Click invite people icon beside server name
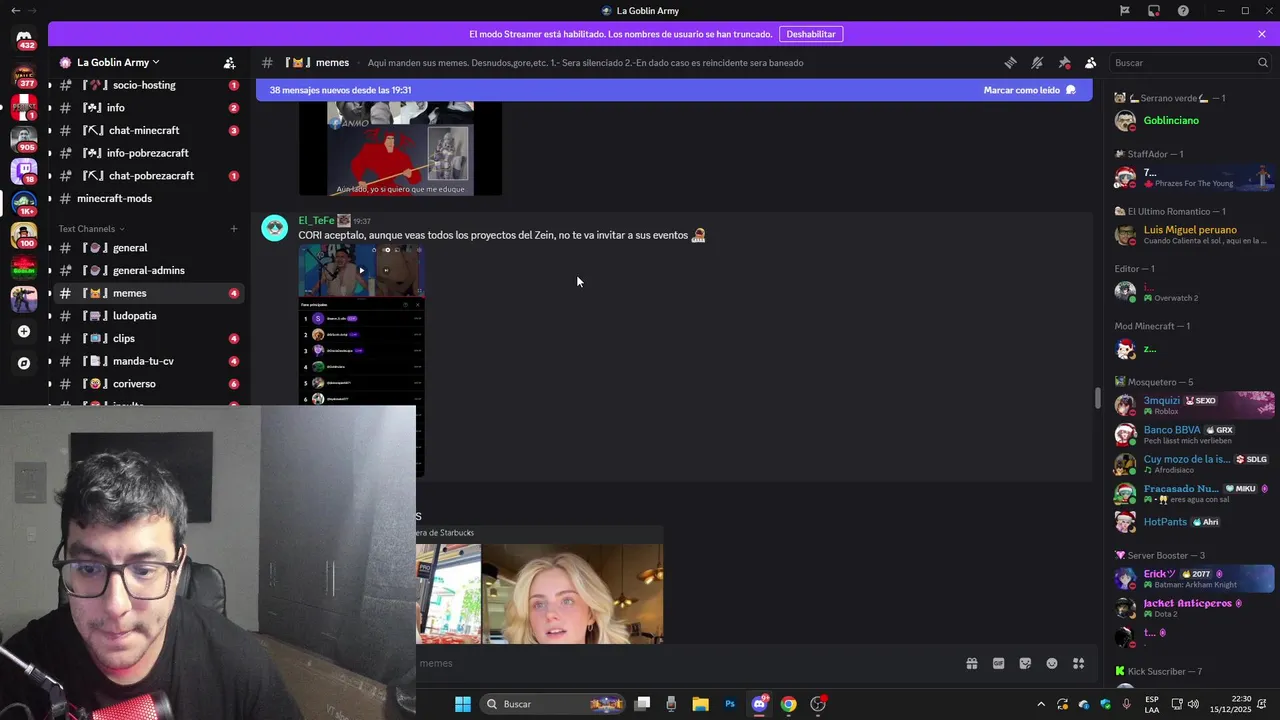Viewport: 1280px width, 720px height. 229,62
